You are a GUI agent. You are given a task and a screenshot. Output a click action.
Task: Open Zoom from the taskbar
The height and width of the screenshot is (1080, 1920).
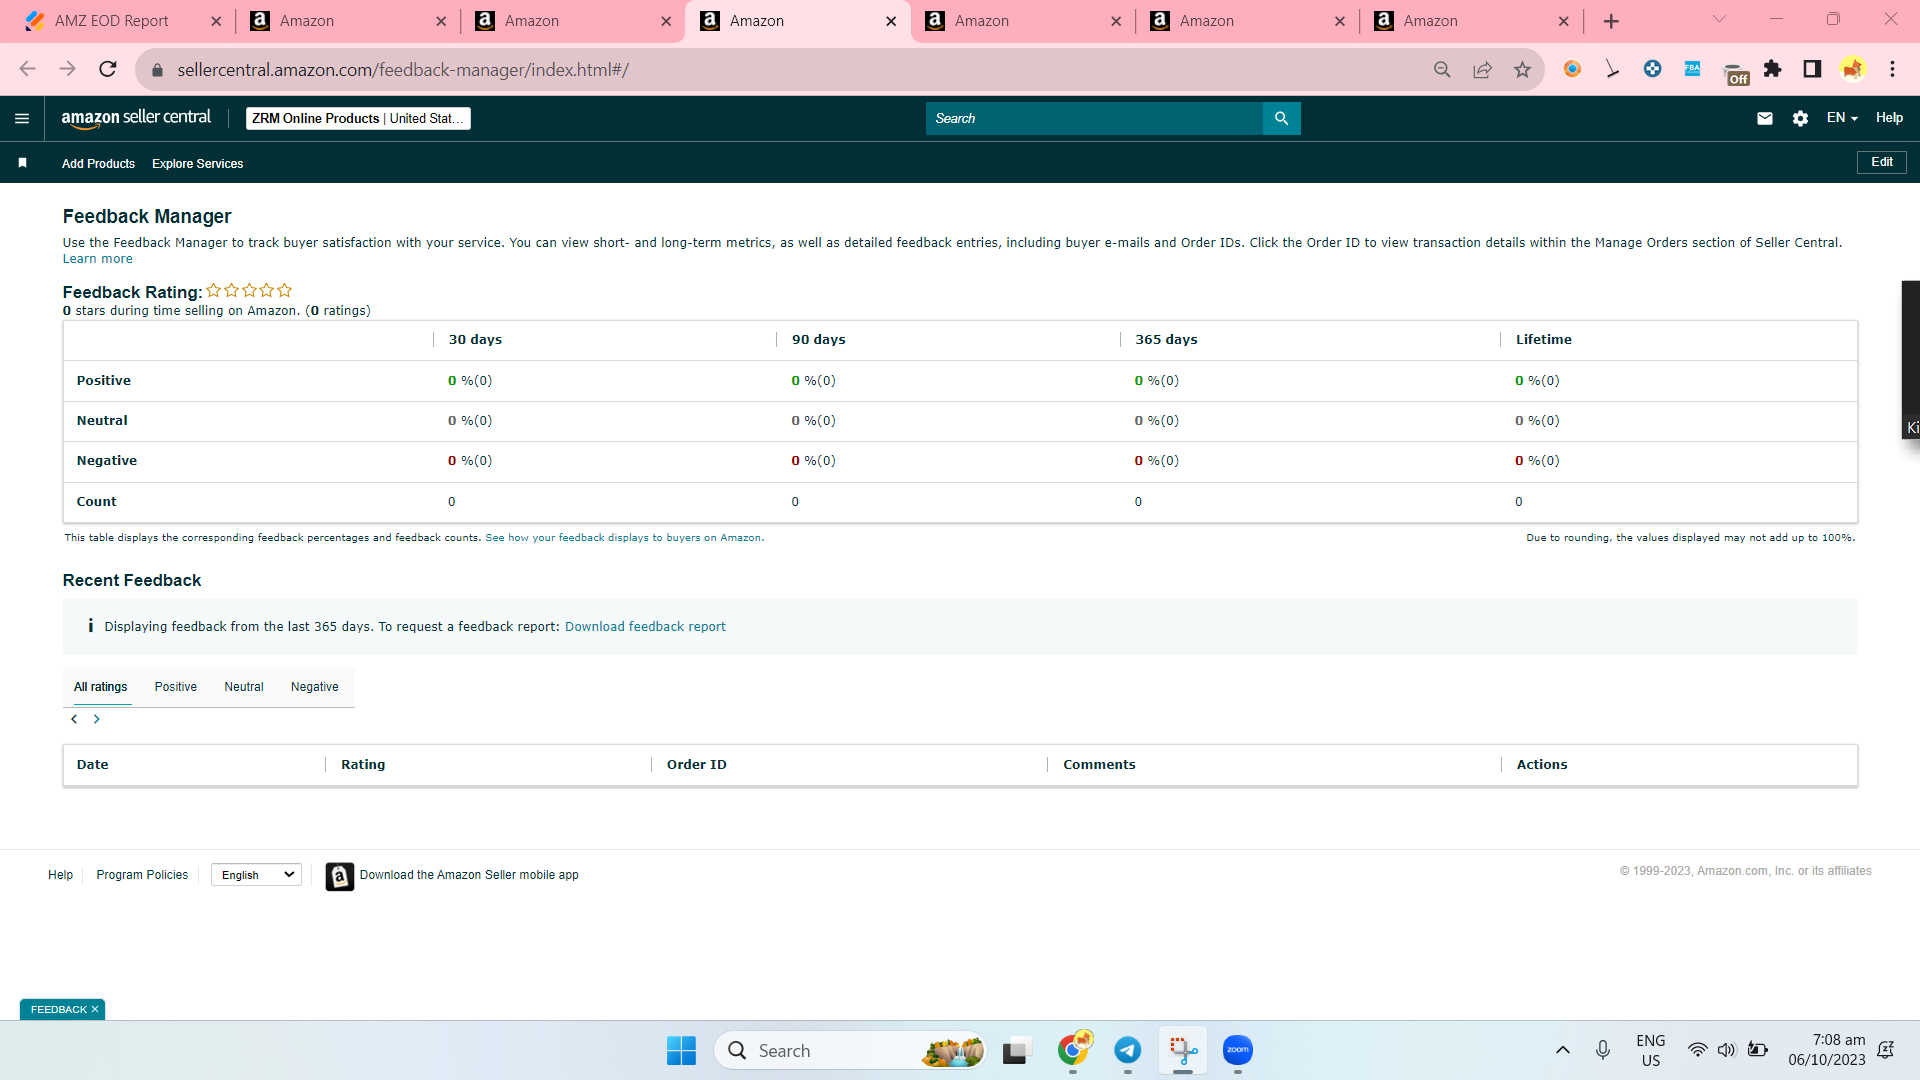(x=1238, y=1051)
